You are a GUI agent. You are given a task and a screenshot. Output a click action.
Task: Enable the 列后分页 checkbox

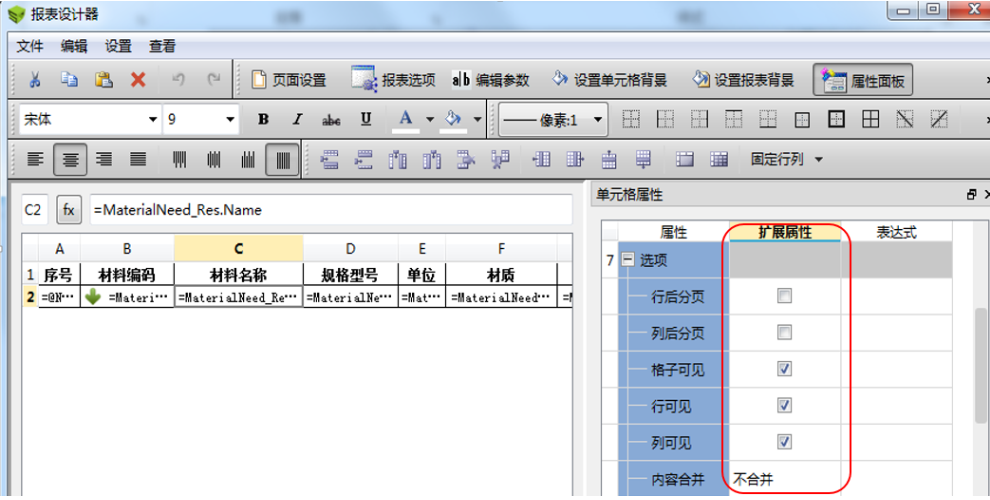784,332
